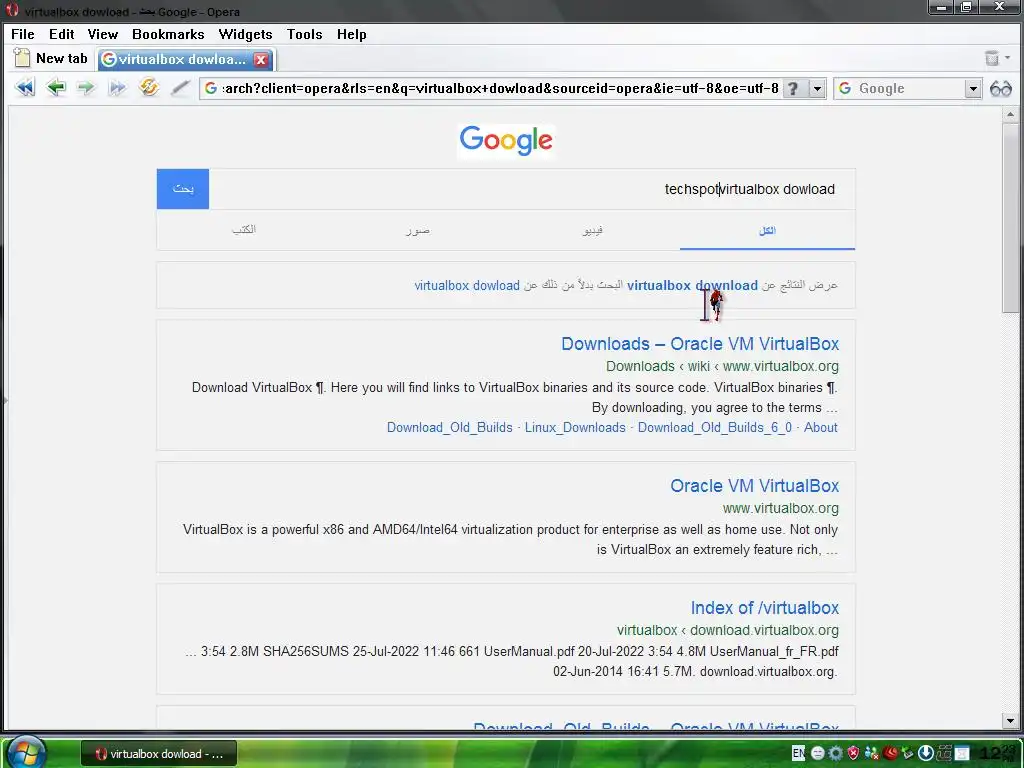
Task: Select the All results tab (الكل)
Action: point(767,230)
